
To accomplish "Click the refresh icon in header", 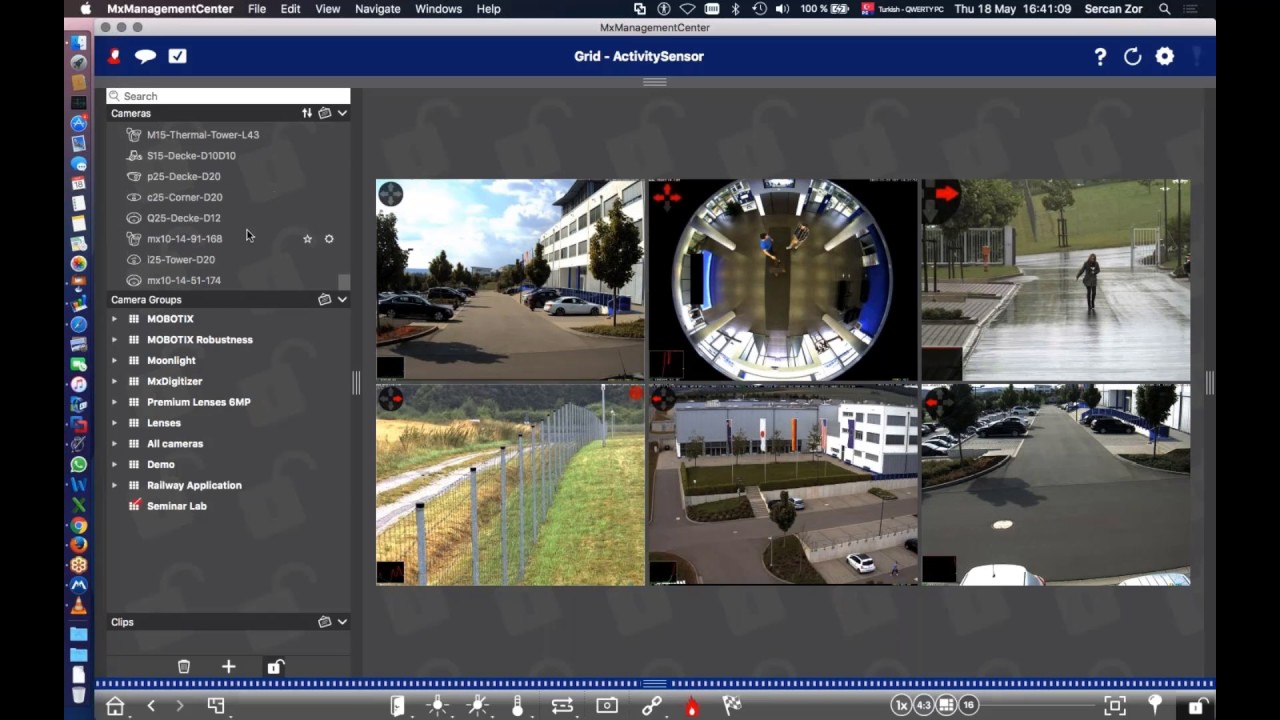I will point(1132,57).
